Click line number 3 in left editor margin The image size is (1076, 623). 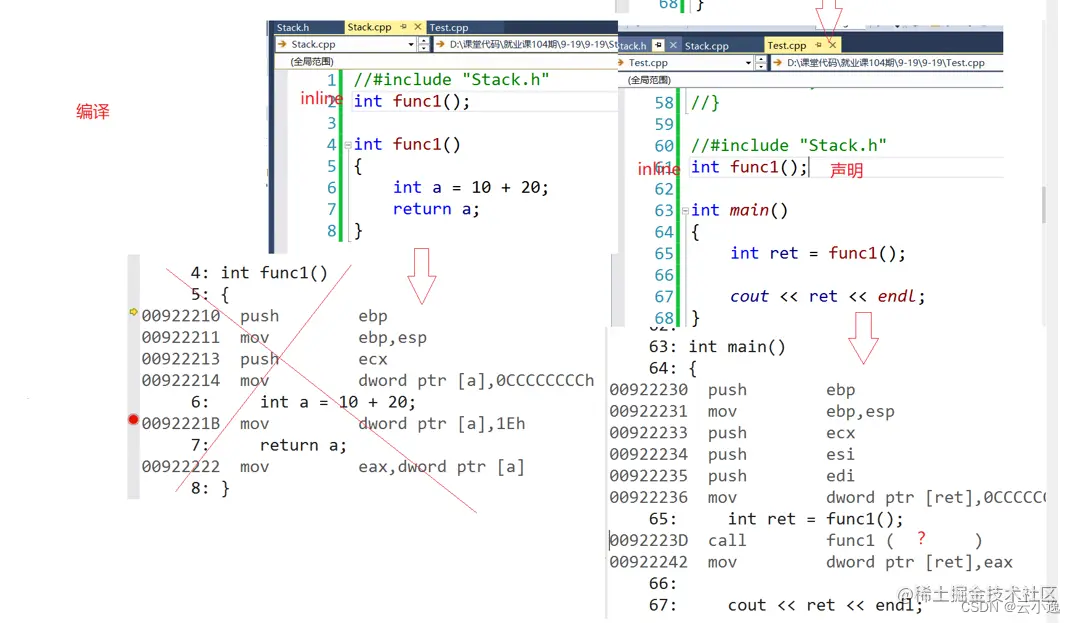(331, 123)
